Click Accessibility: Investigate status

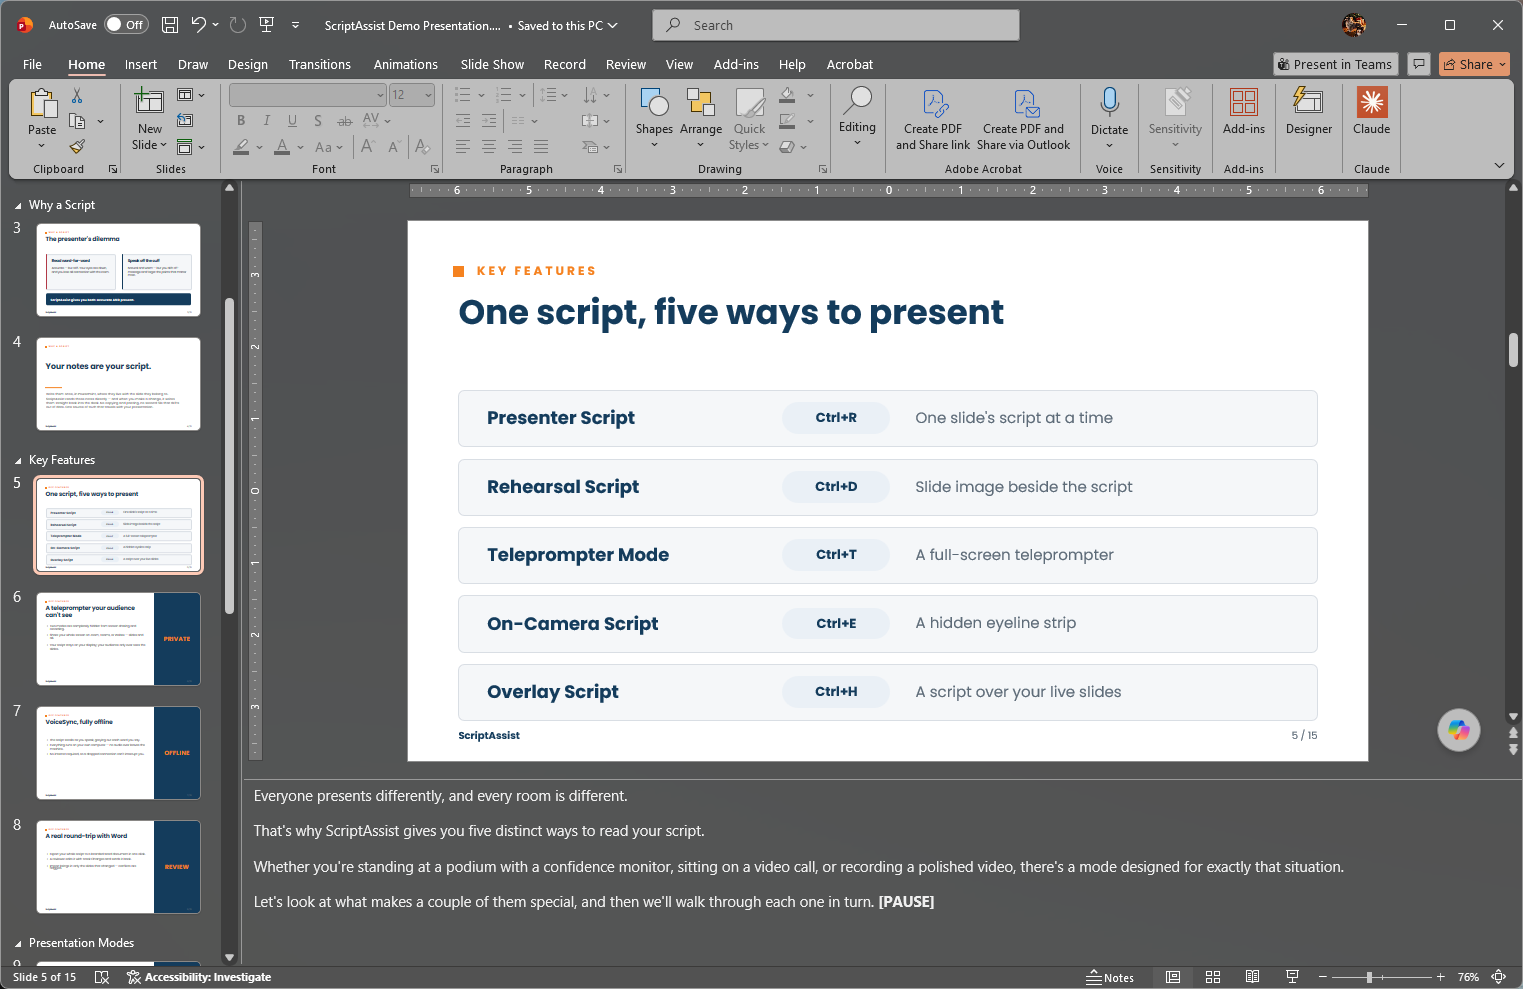click(x=199, y=977)
